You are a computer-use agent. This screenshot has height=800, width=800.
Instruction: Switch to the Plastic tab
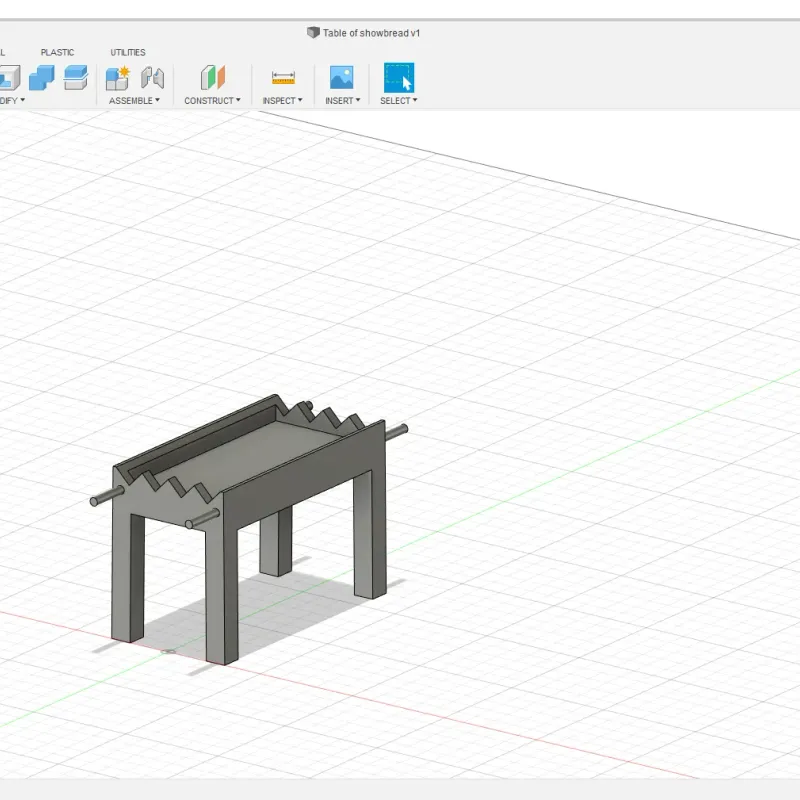pos(57,52)
